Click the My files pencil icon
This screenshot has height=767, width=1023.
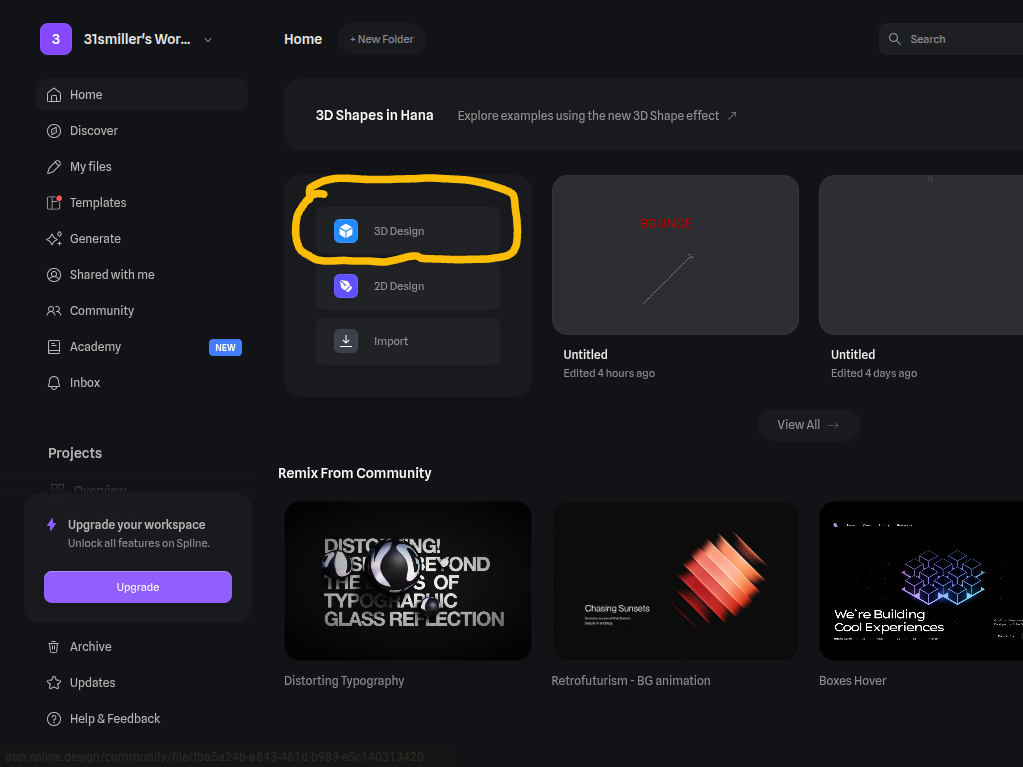[54, 167]
